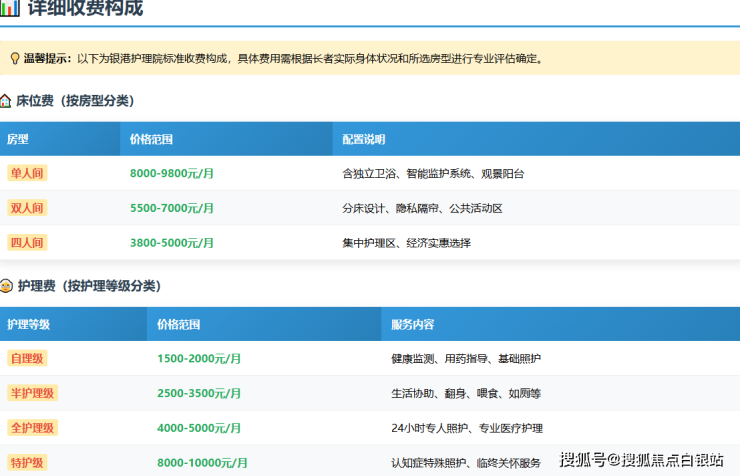Click the lightbulb icon before 温馨提示
This screenshot has width=740, height=476.
coord(14,59)
